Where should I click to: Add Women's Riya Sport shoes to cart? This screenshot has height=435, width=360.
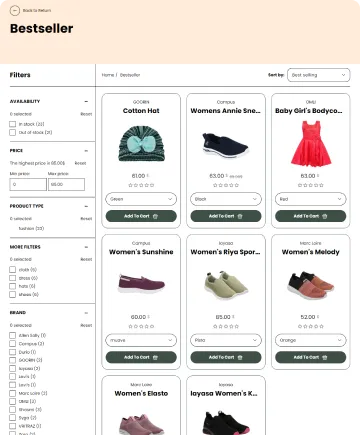[x=226, y=357]
